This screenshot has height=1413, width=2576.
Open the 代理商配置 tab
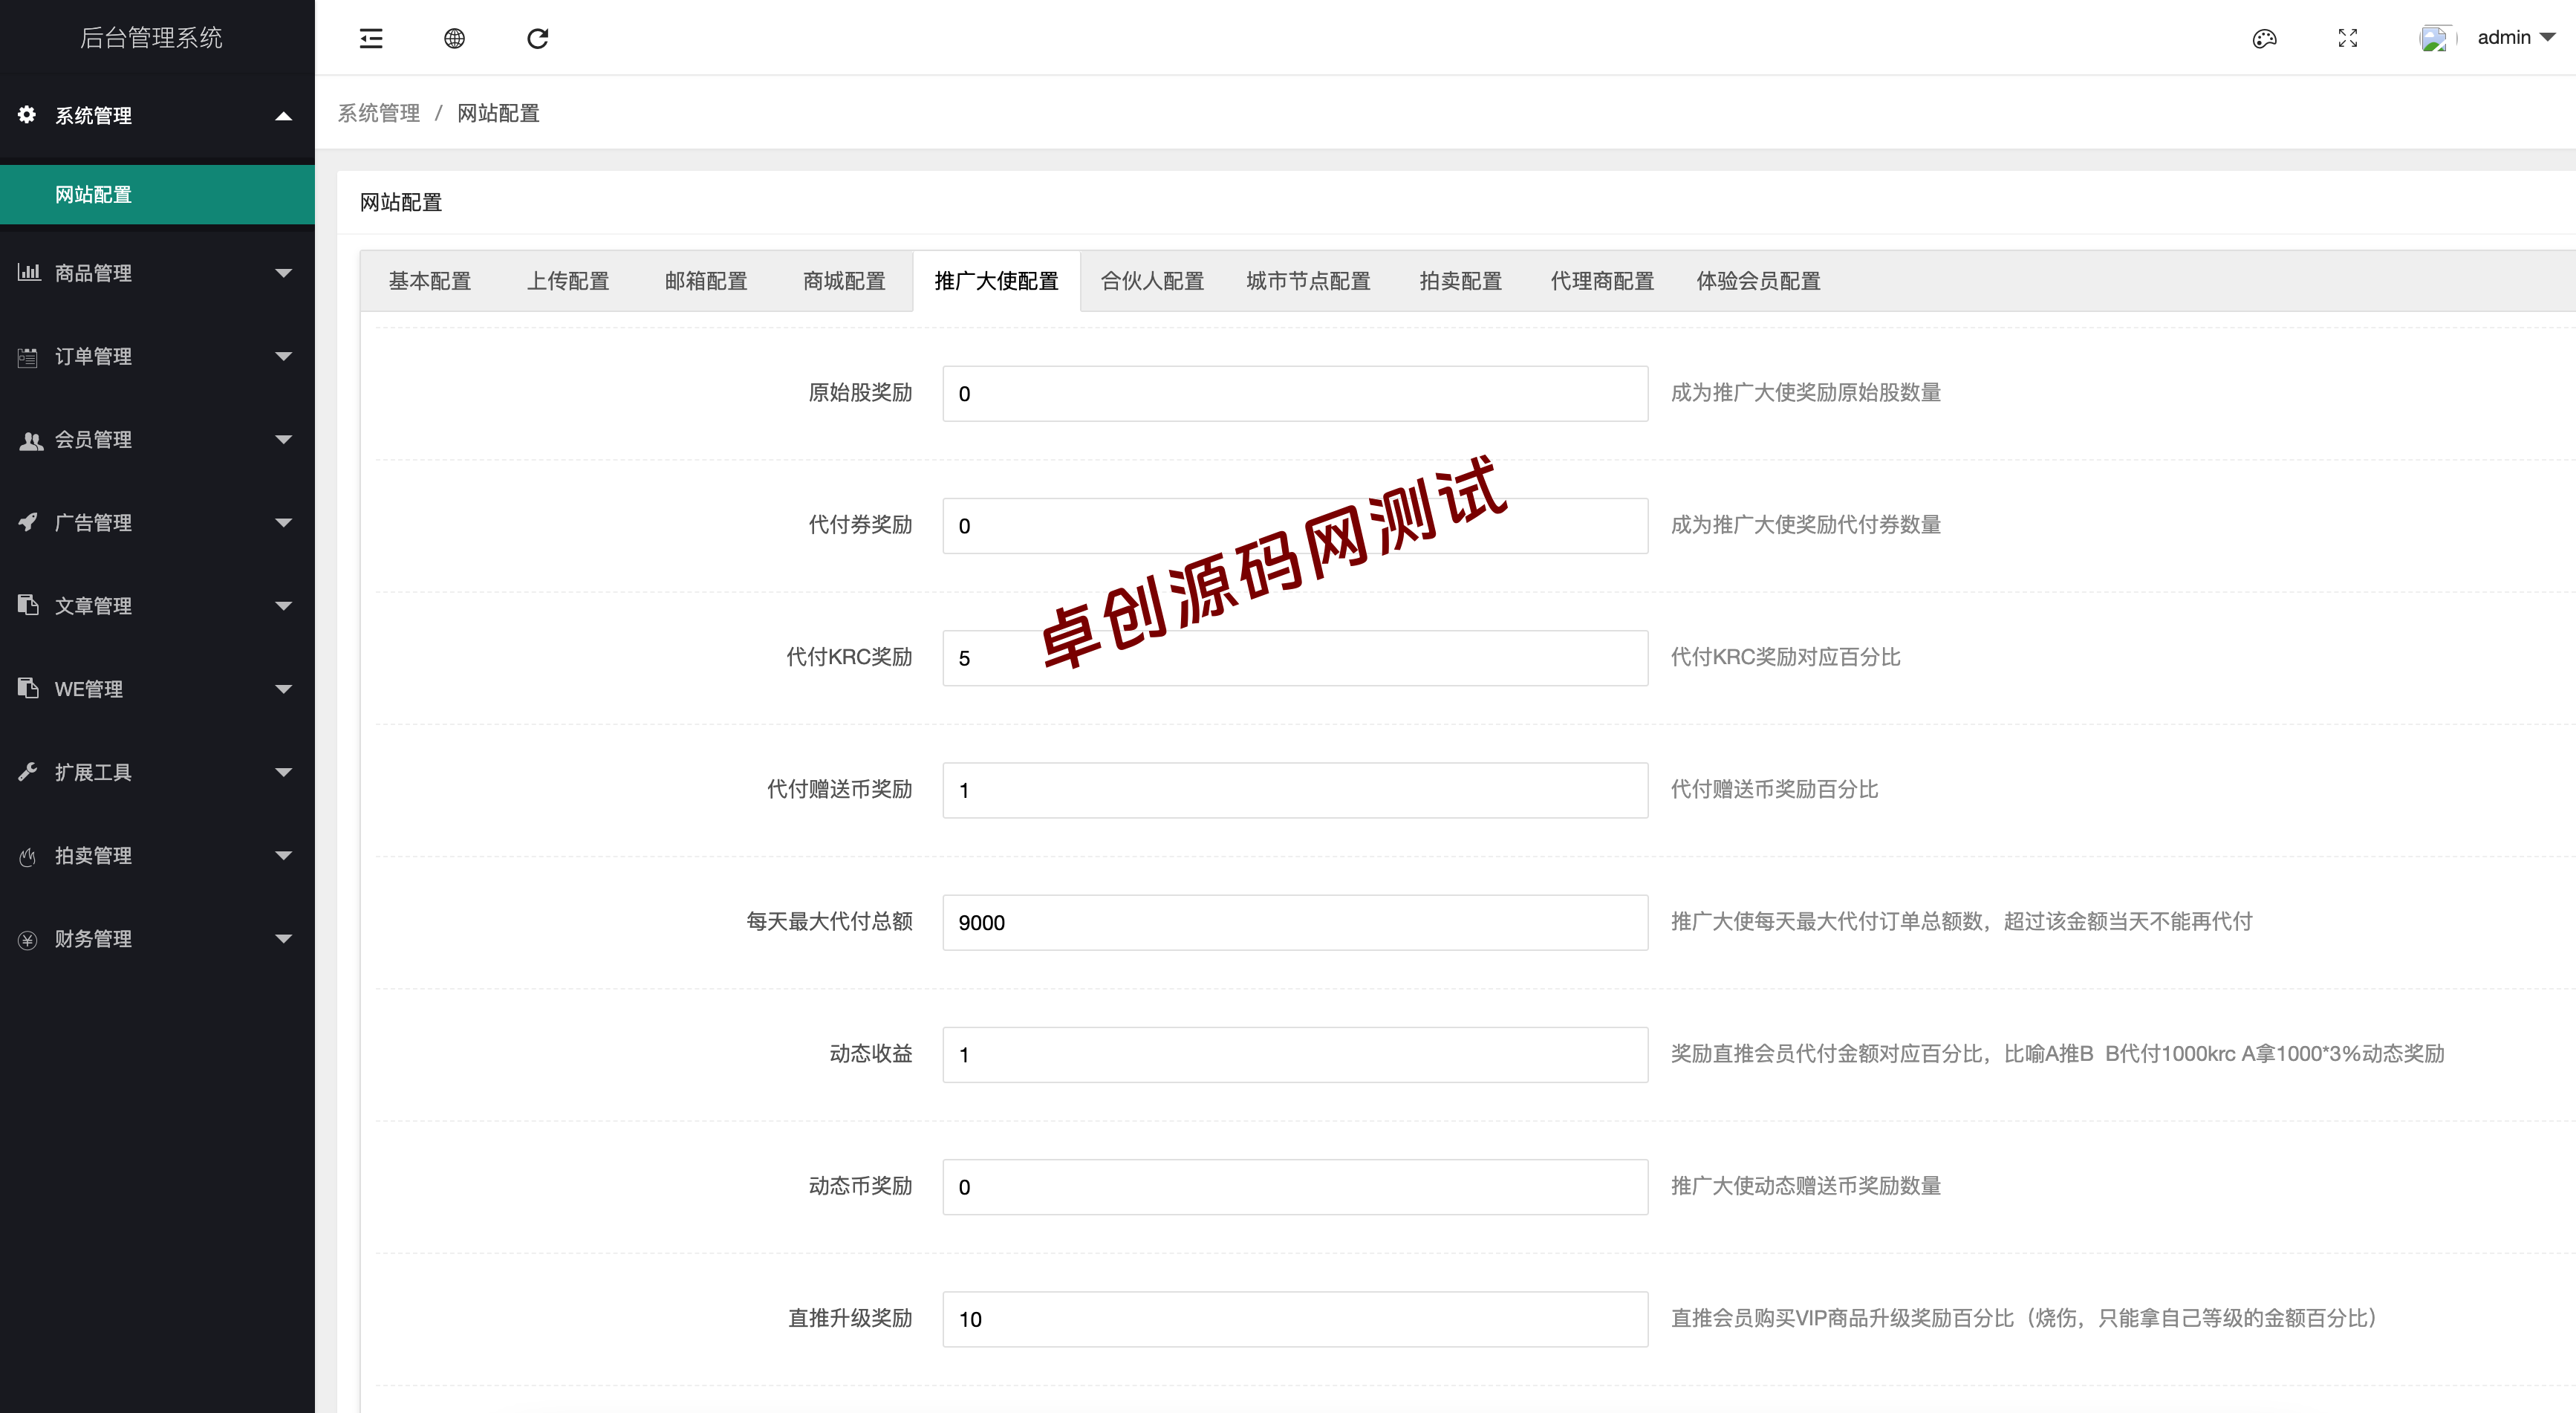click(1602, 281)
